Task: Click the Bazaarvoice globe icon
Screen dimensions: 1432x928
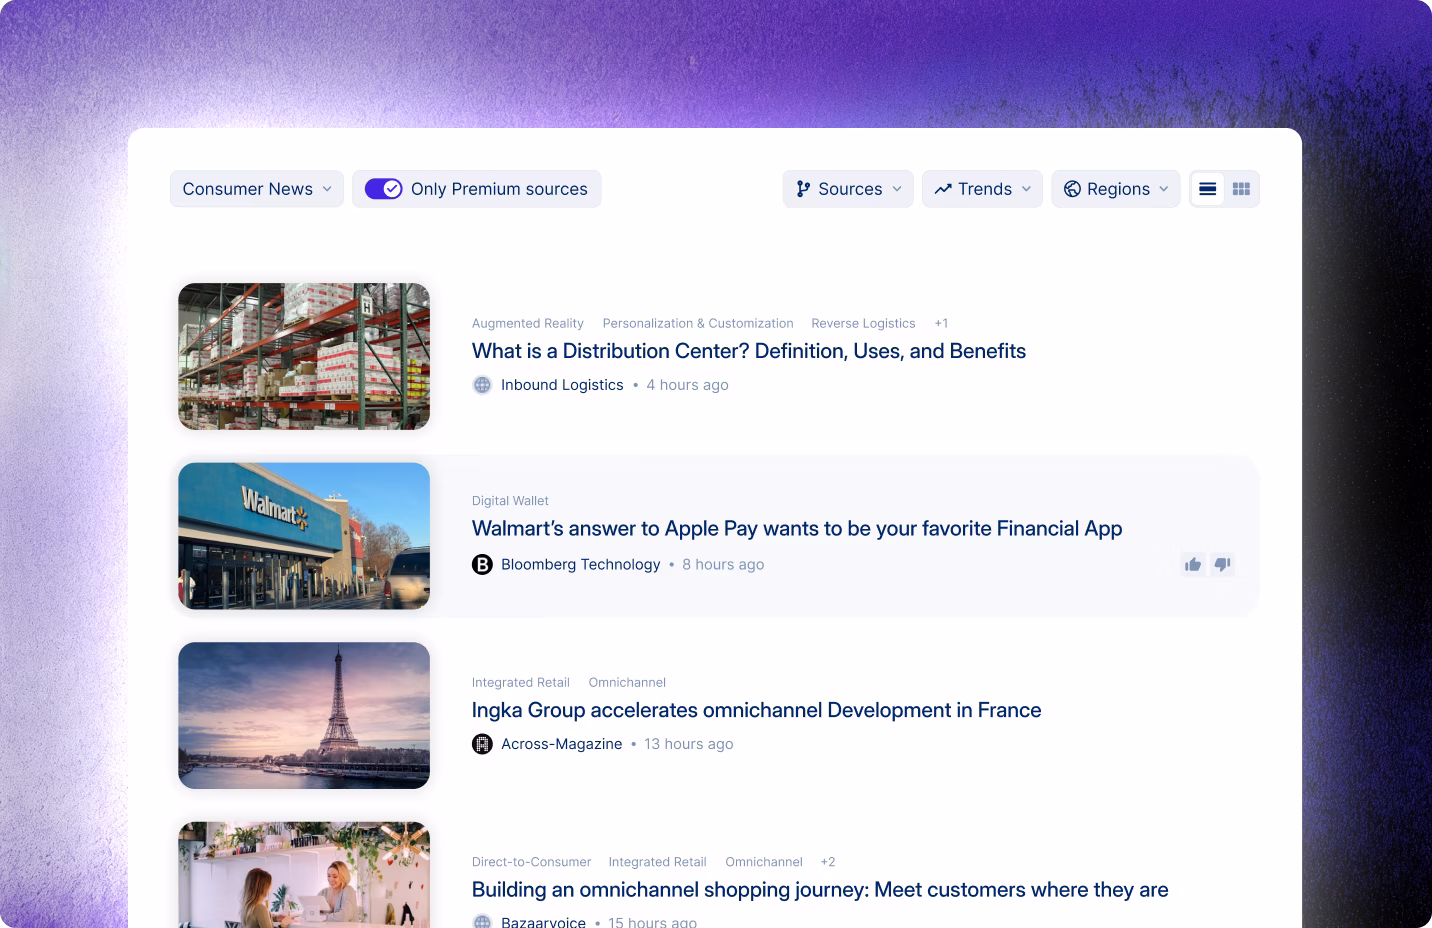Action: point(482,922)
